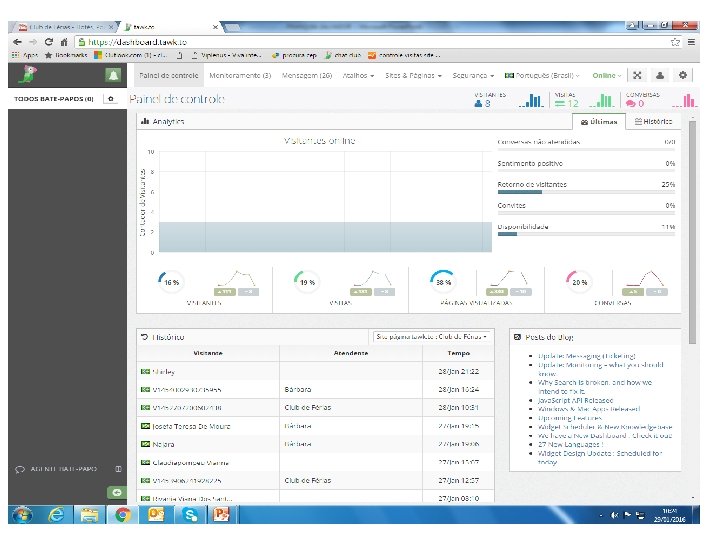Click the 38 % circular gauge
720x540 pixels.
[443, 281]
